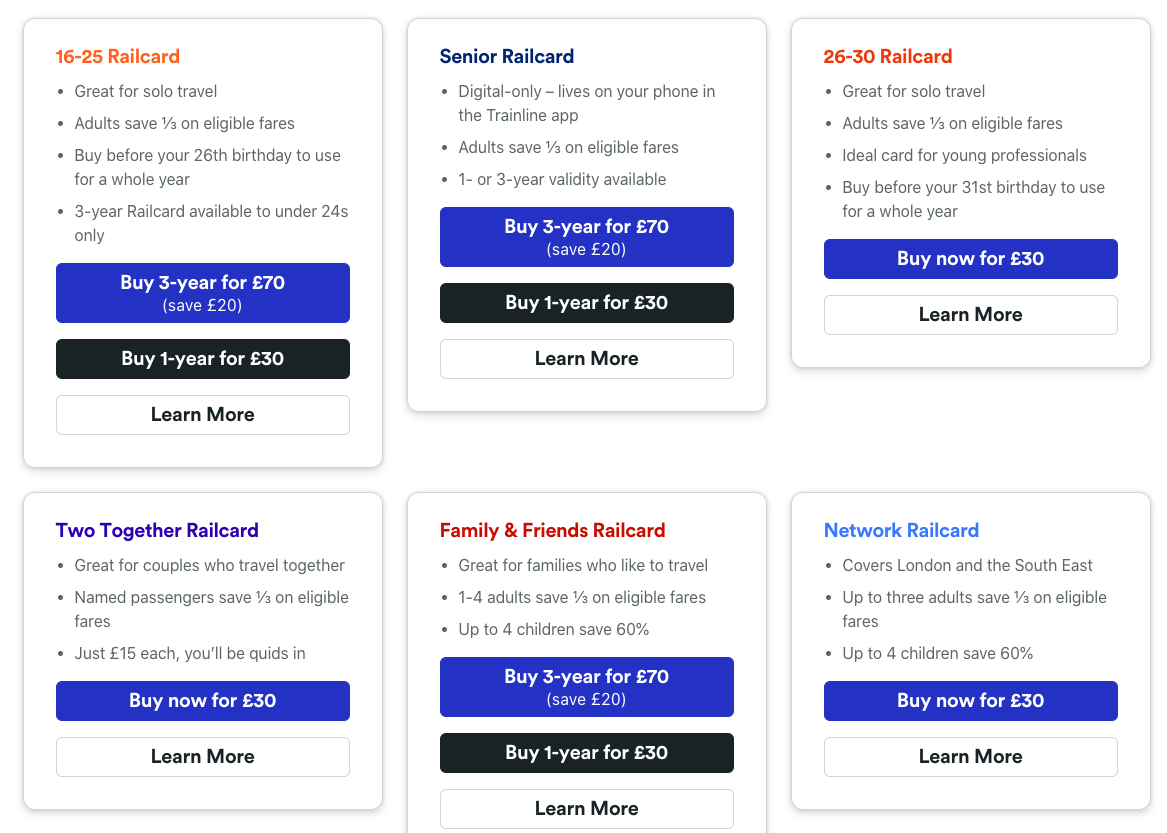Screen dimensions: 1167x833
Task: Click the 16-25 Railcard heading
Action: [x=118, y=57]
